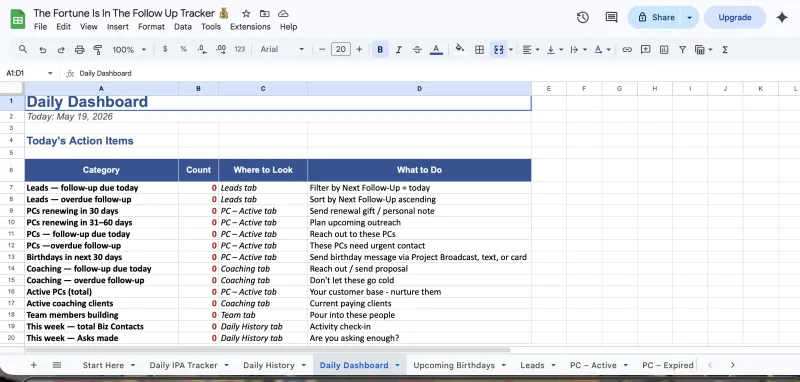This screenshot has width=800, height=382.
Task: Expand the Share button dropdown arrow
Action: click(x=689, y=17)
